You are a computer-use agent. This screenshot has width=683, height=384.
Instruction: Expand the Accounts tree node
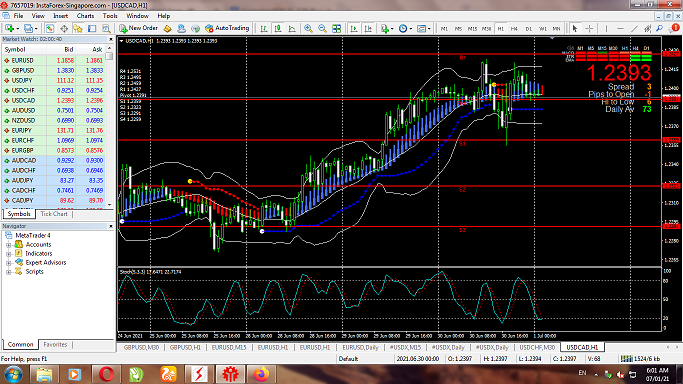(8, 245)
